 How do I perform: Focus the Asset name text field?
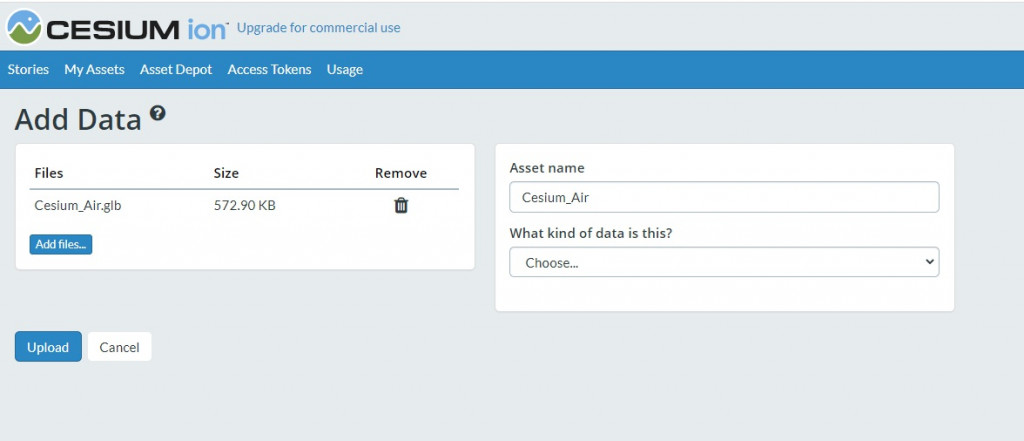[724, 197]
